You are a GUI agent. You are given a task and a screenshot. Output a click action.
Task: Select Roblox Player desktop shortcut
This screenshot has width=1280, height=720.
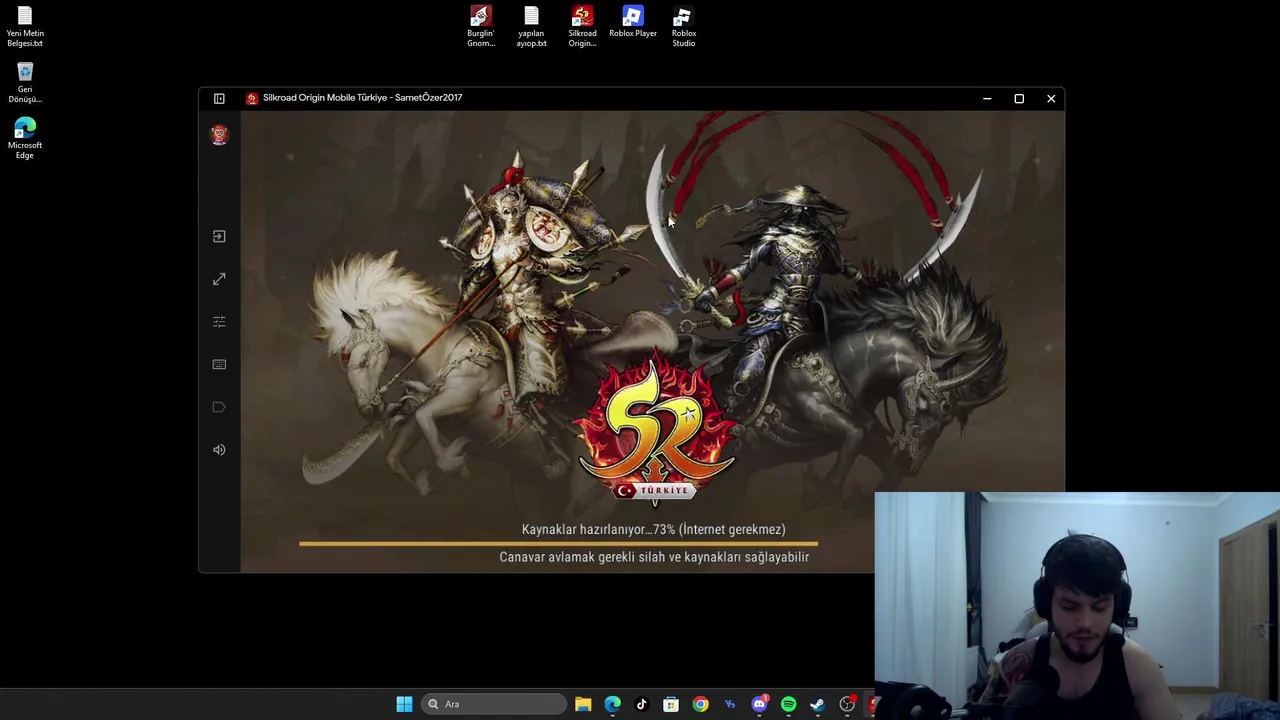[x=633, y=22]
